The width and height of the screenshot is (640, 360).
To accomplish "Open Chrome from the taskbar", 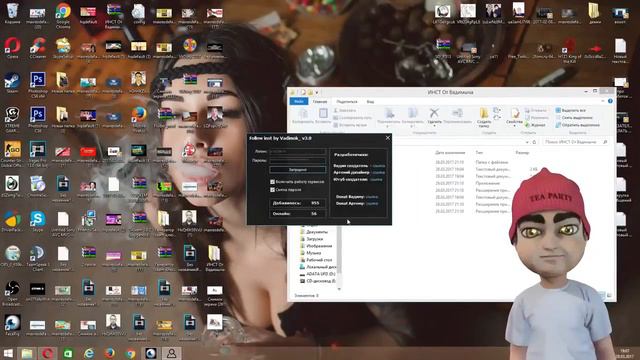I will pyautogui.click(x=130, y=353).
